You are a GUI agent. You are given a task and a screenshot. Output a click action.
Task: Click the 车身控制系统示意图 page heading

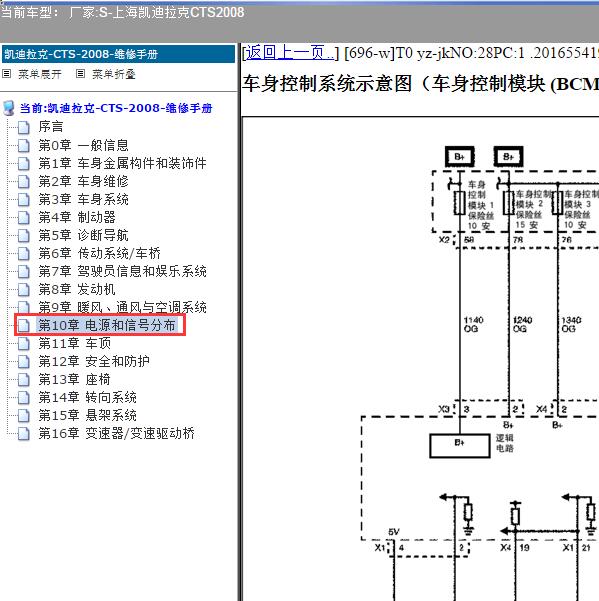pyautogui.click(x=420, y=84)
